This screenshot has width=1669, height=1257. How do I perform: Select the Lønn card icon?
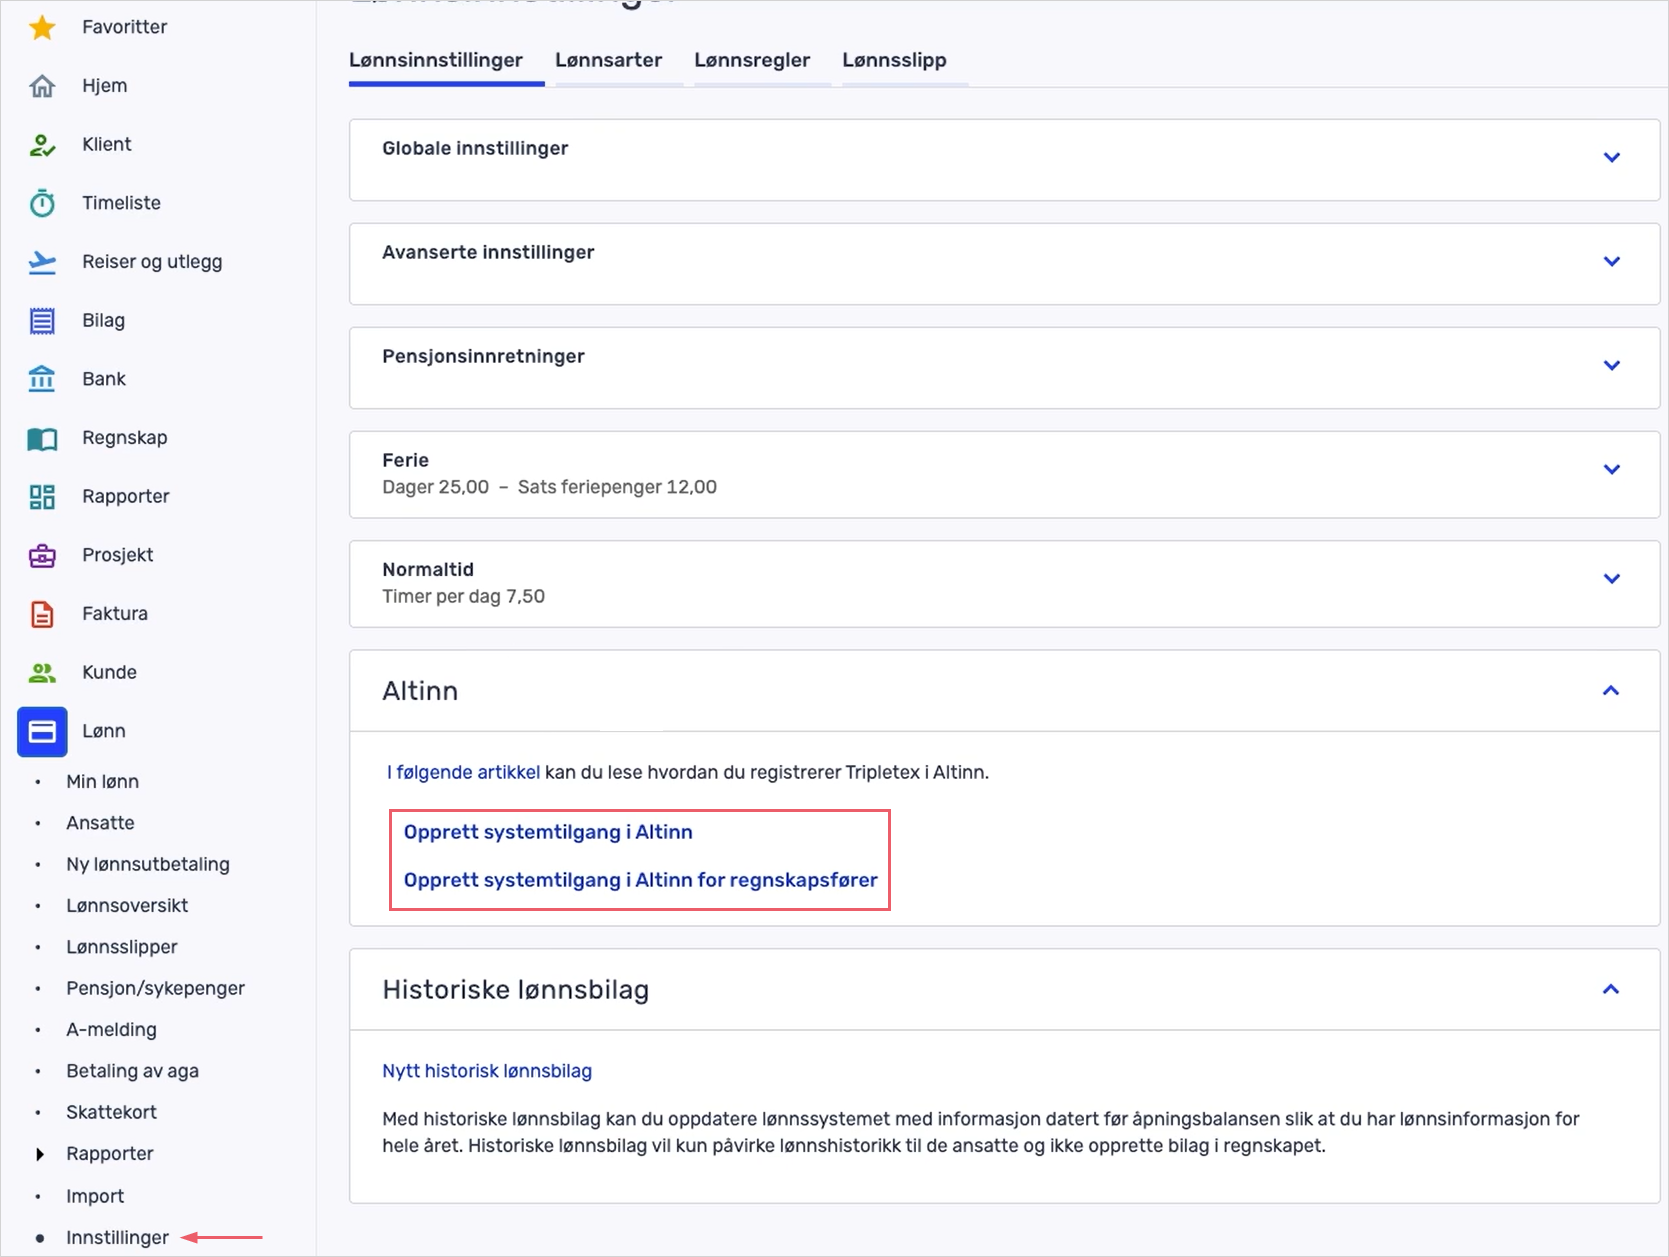42,732
